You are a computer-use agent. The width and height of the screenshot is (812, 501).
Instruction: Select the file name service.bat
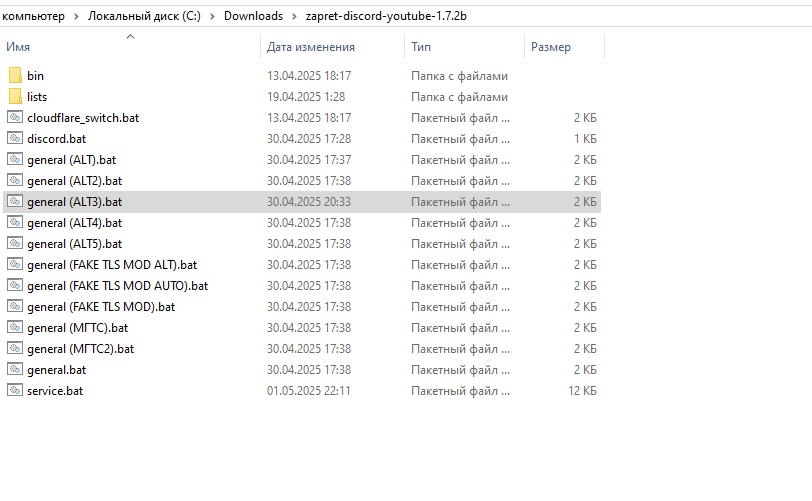coord(55,391)
